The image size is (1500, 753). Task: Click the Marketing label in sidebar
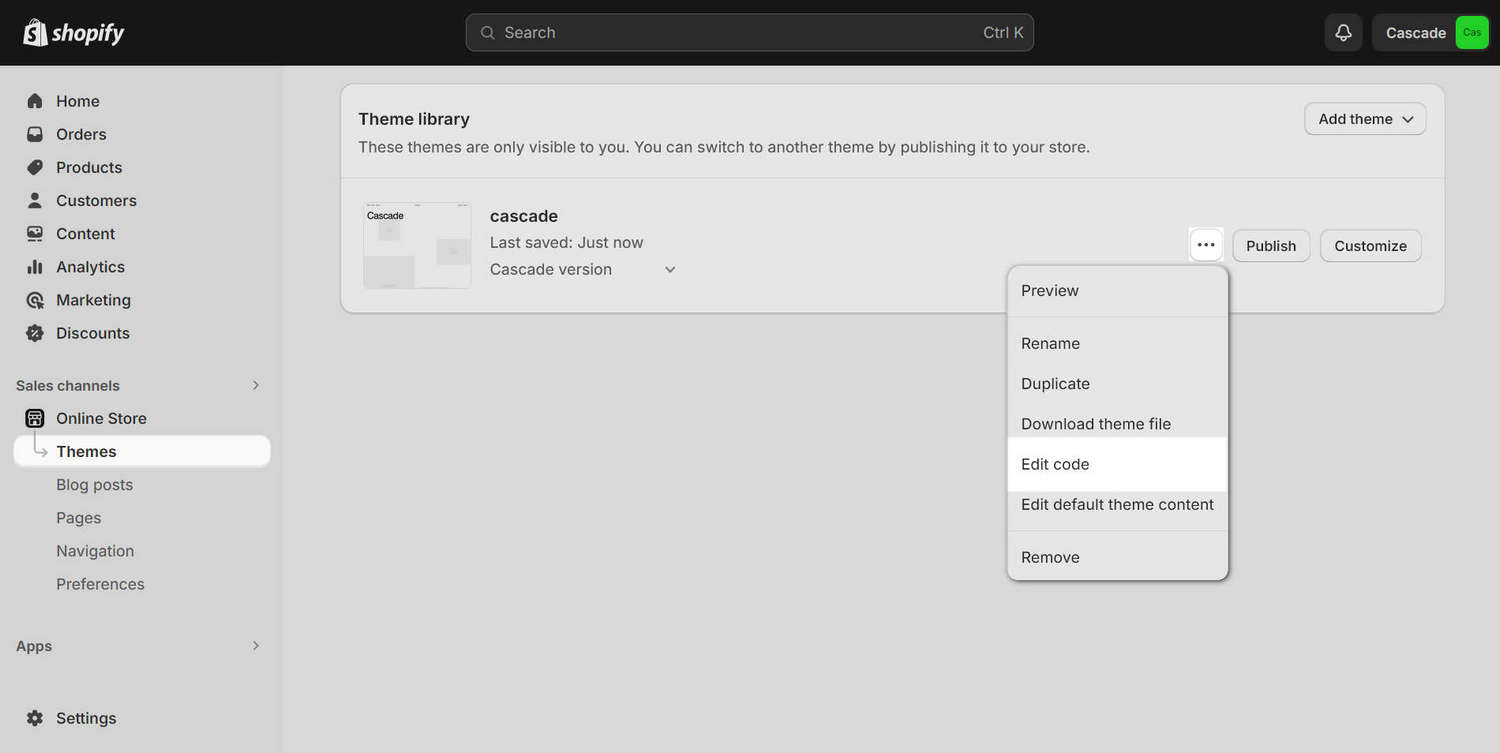tap(93, 300)
